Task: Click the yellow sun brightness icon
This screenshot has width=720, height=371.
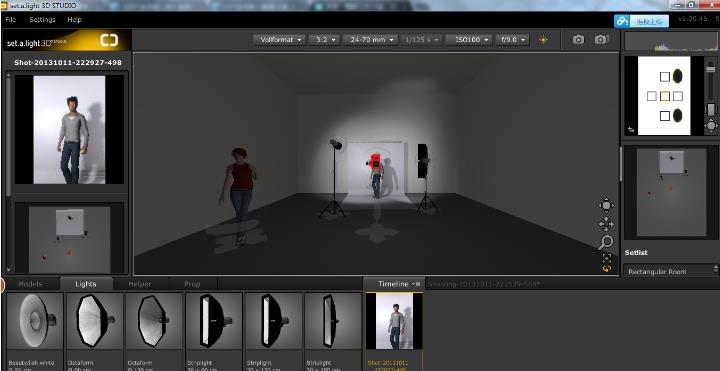Action: pyautogui.click(x=543, y=40)
